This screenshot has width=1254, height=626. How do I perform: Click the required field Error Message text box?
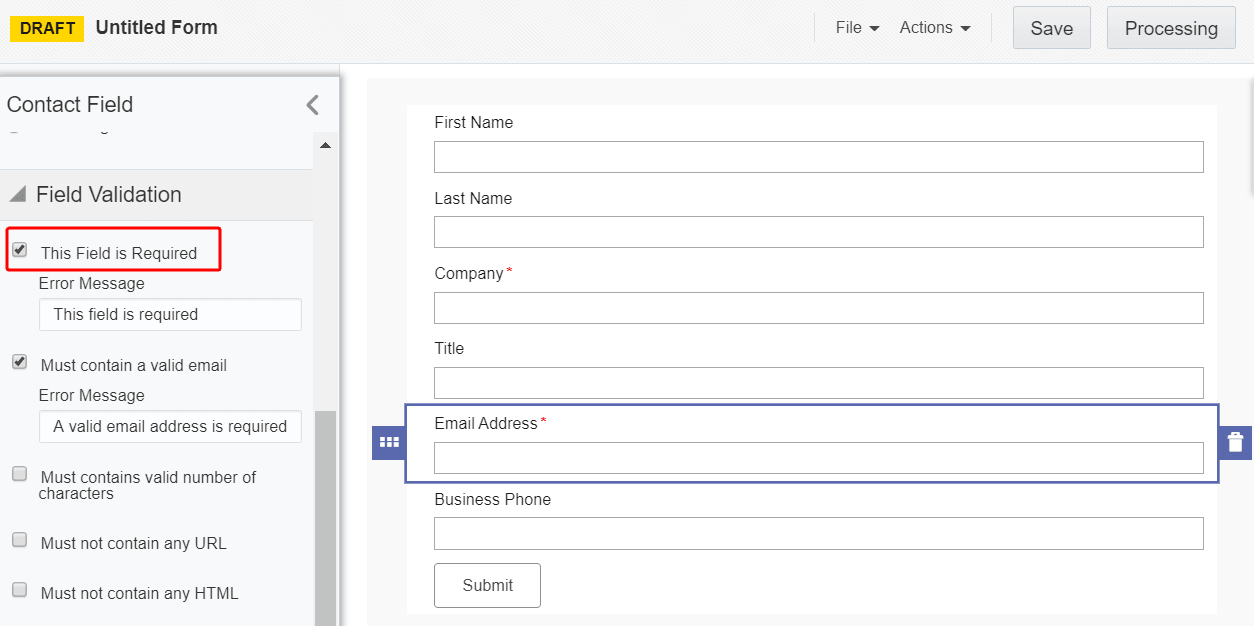[x=169, y=314]
